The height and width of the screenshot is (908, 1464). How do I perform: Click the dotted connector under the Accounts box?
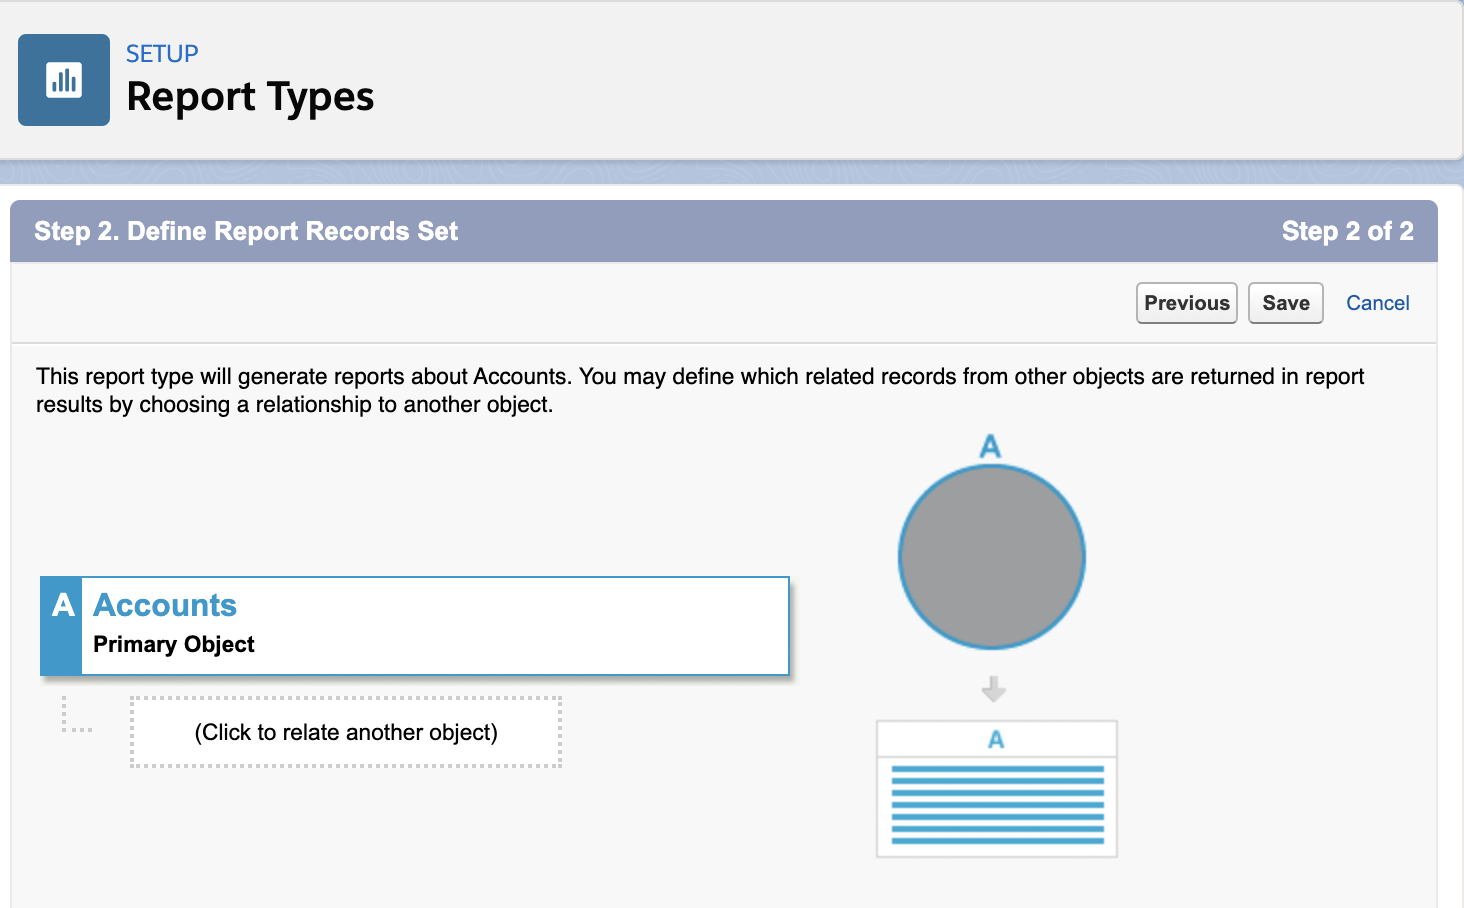tap(76, 716)
